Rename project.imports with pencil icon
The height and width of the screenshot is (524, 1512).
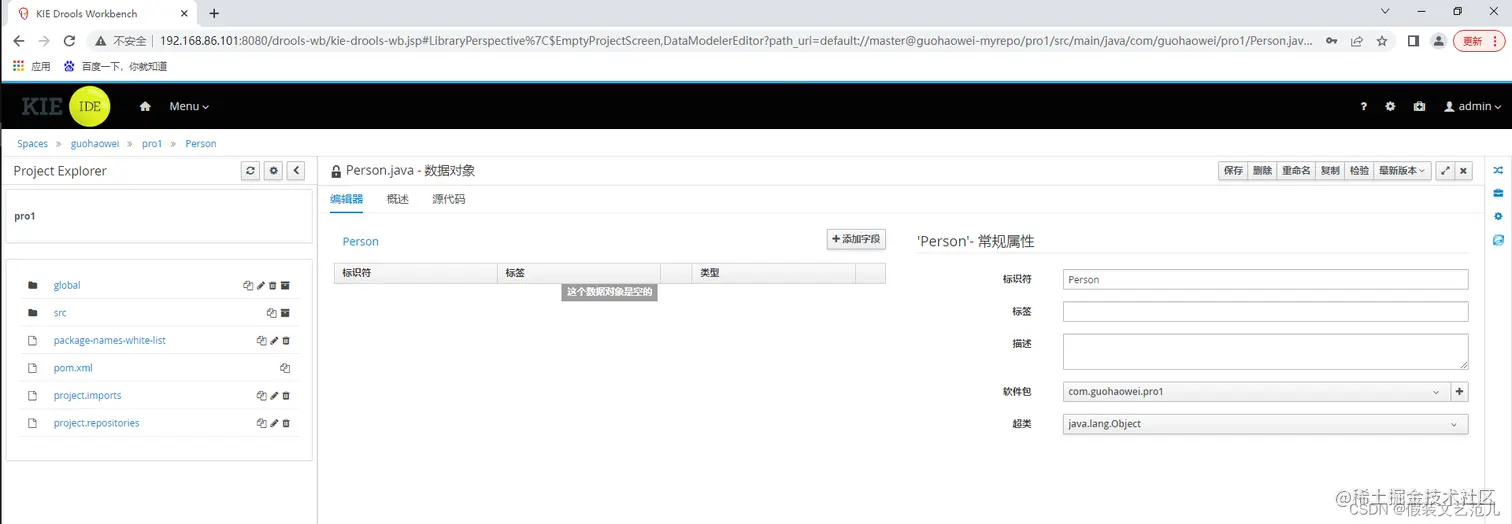274,395
